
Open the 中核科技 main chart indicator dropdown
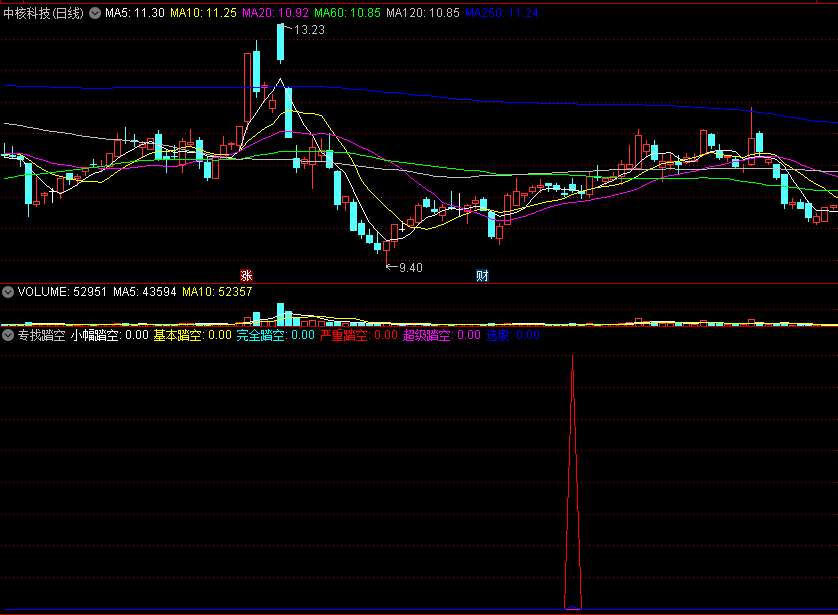[x=95, y=13]
